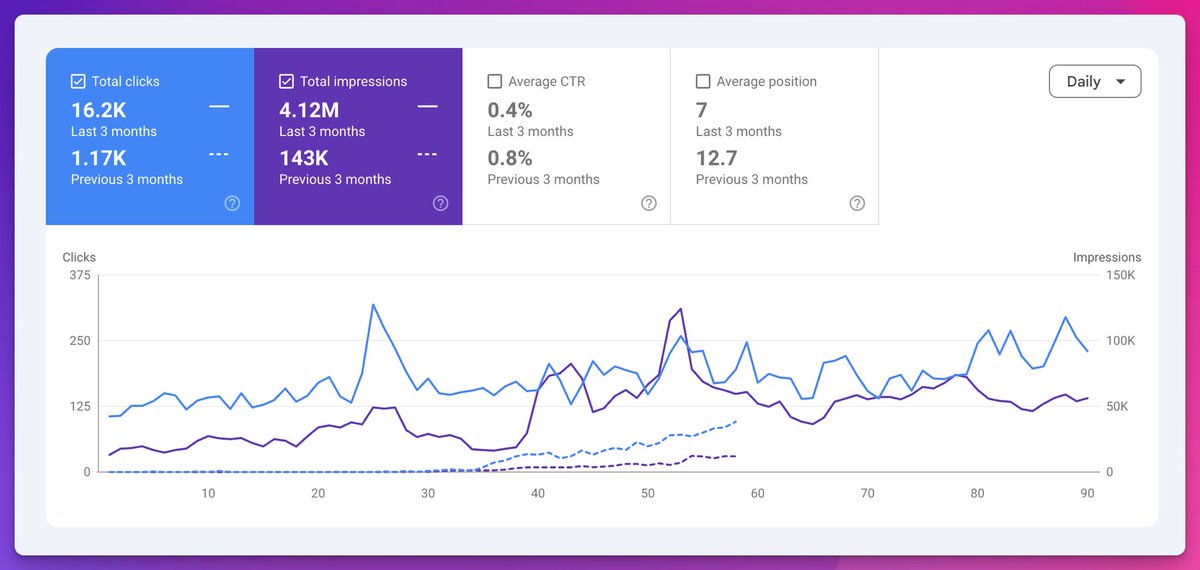Uncheck the Total clicks checkbox
Viewport: 1200px width, 570px height.
pyautogui.click(x=78, y=81)
